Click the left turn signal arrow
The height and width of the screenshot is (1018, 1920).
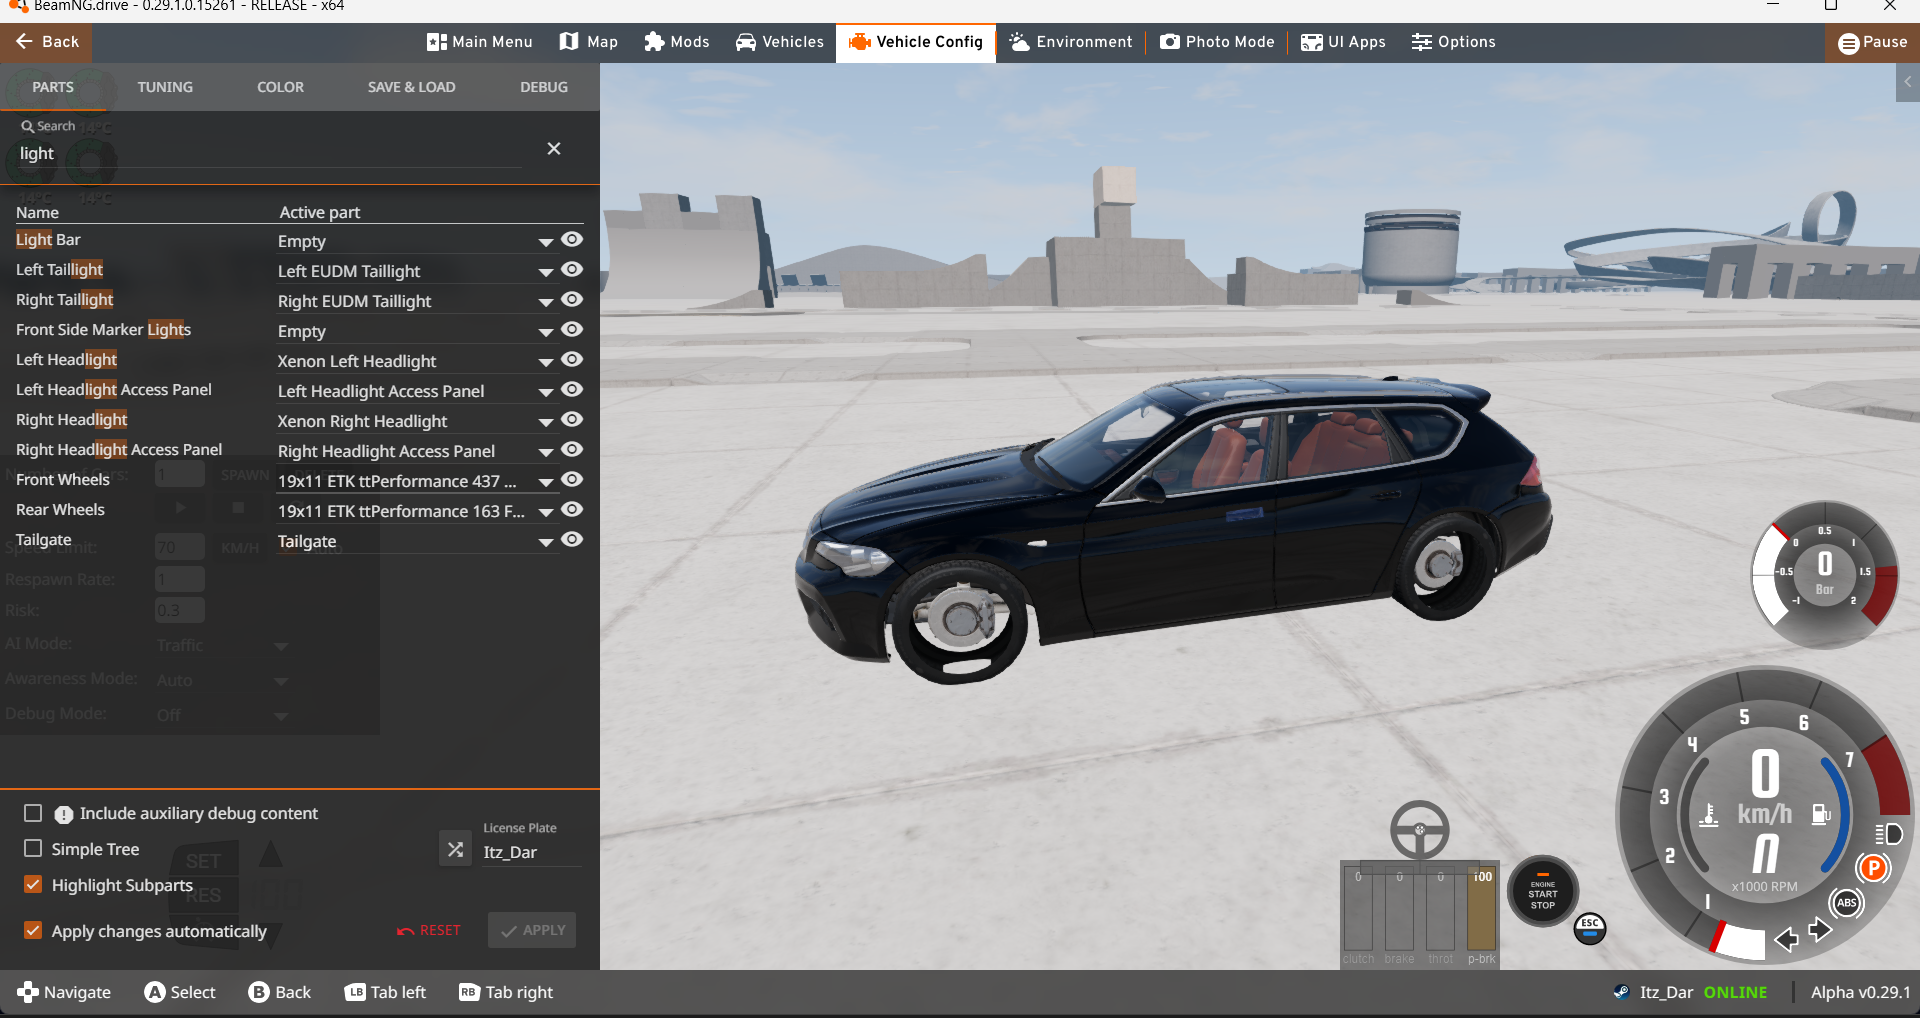(x=1786, y=939)
